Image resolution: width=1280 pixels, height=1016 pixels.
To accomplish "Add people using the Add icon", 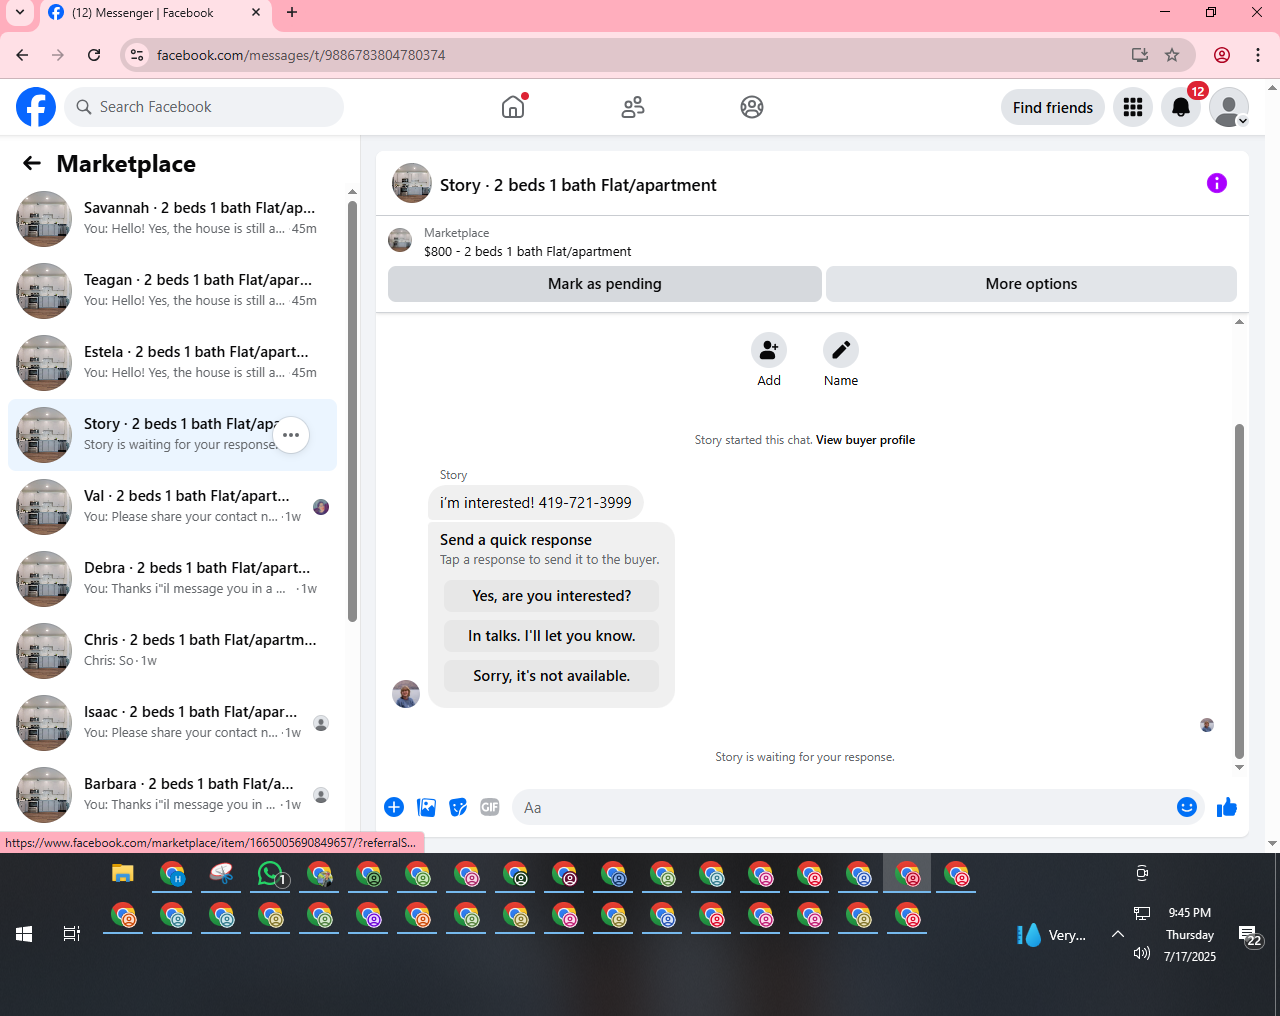I will pos(769,350).
